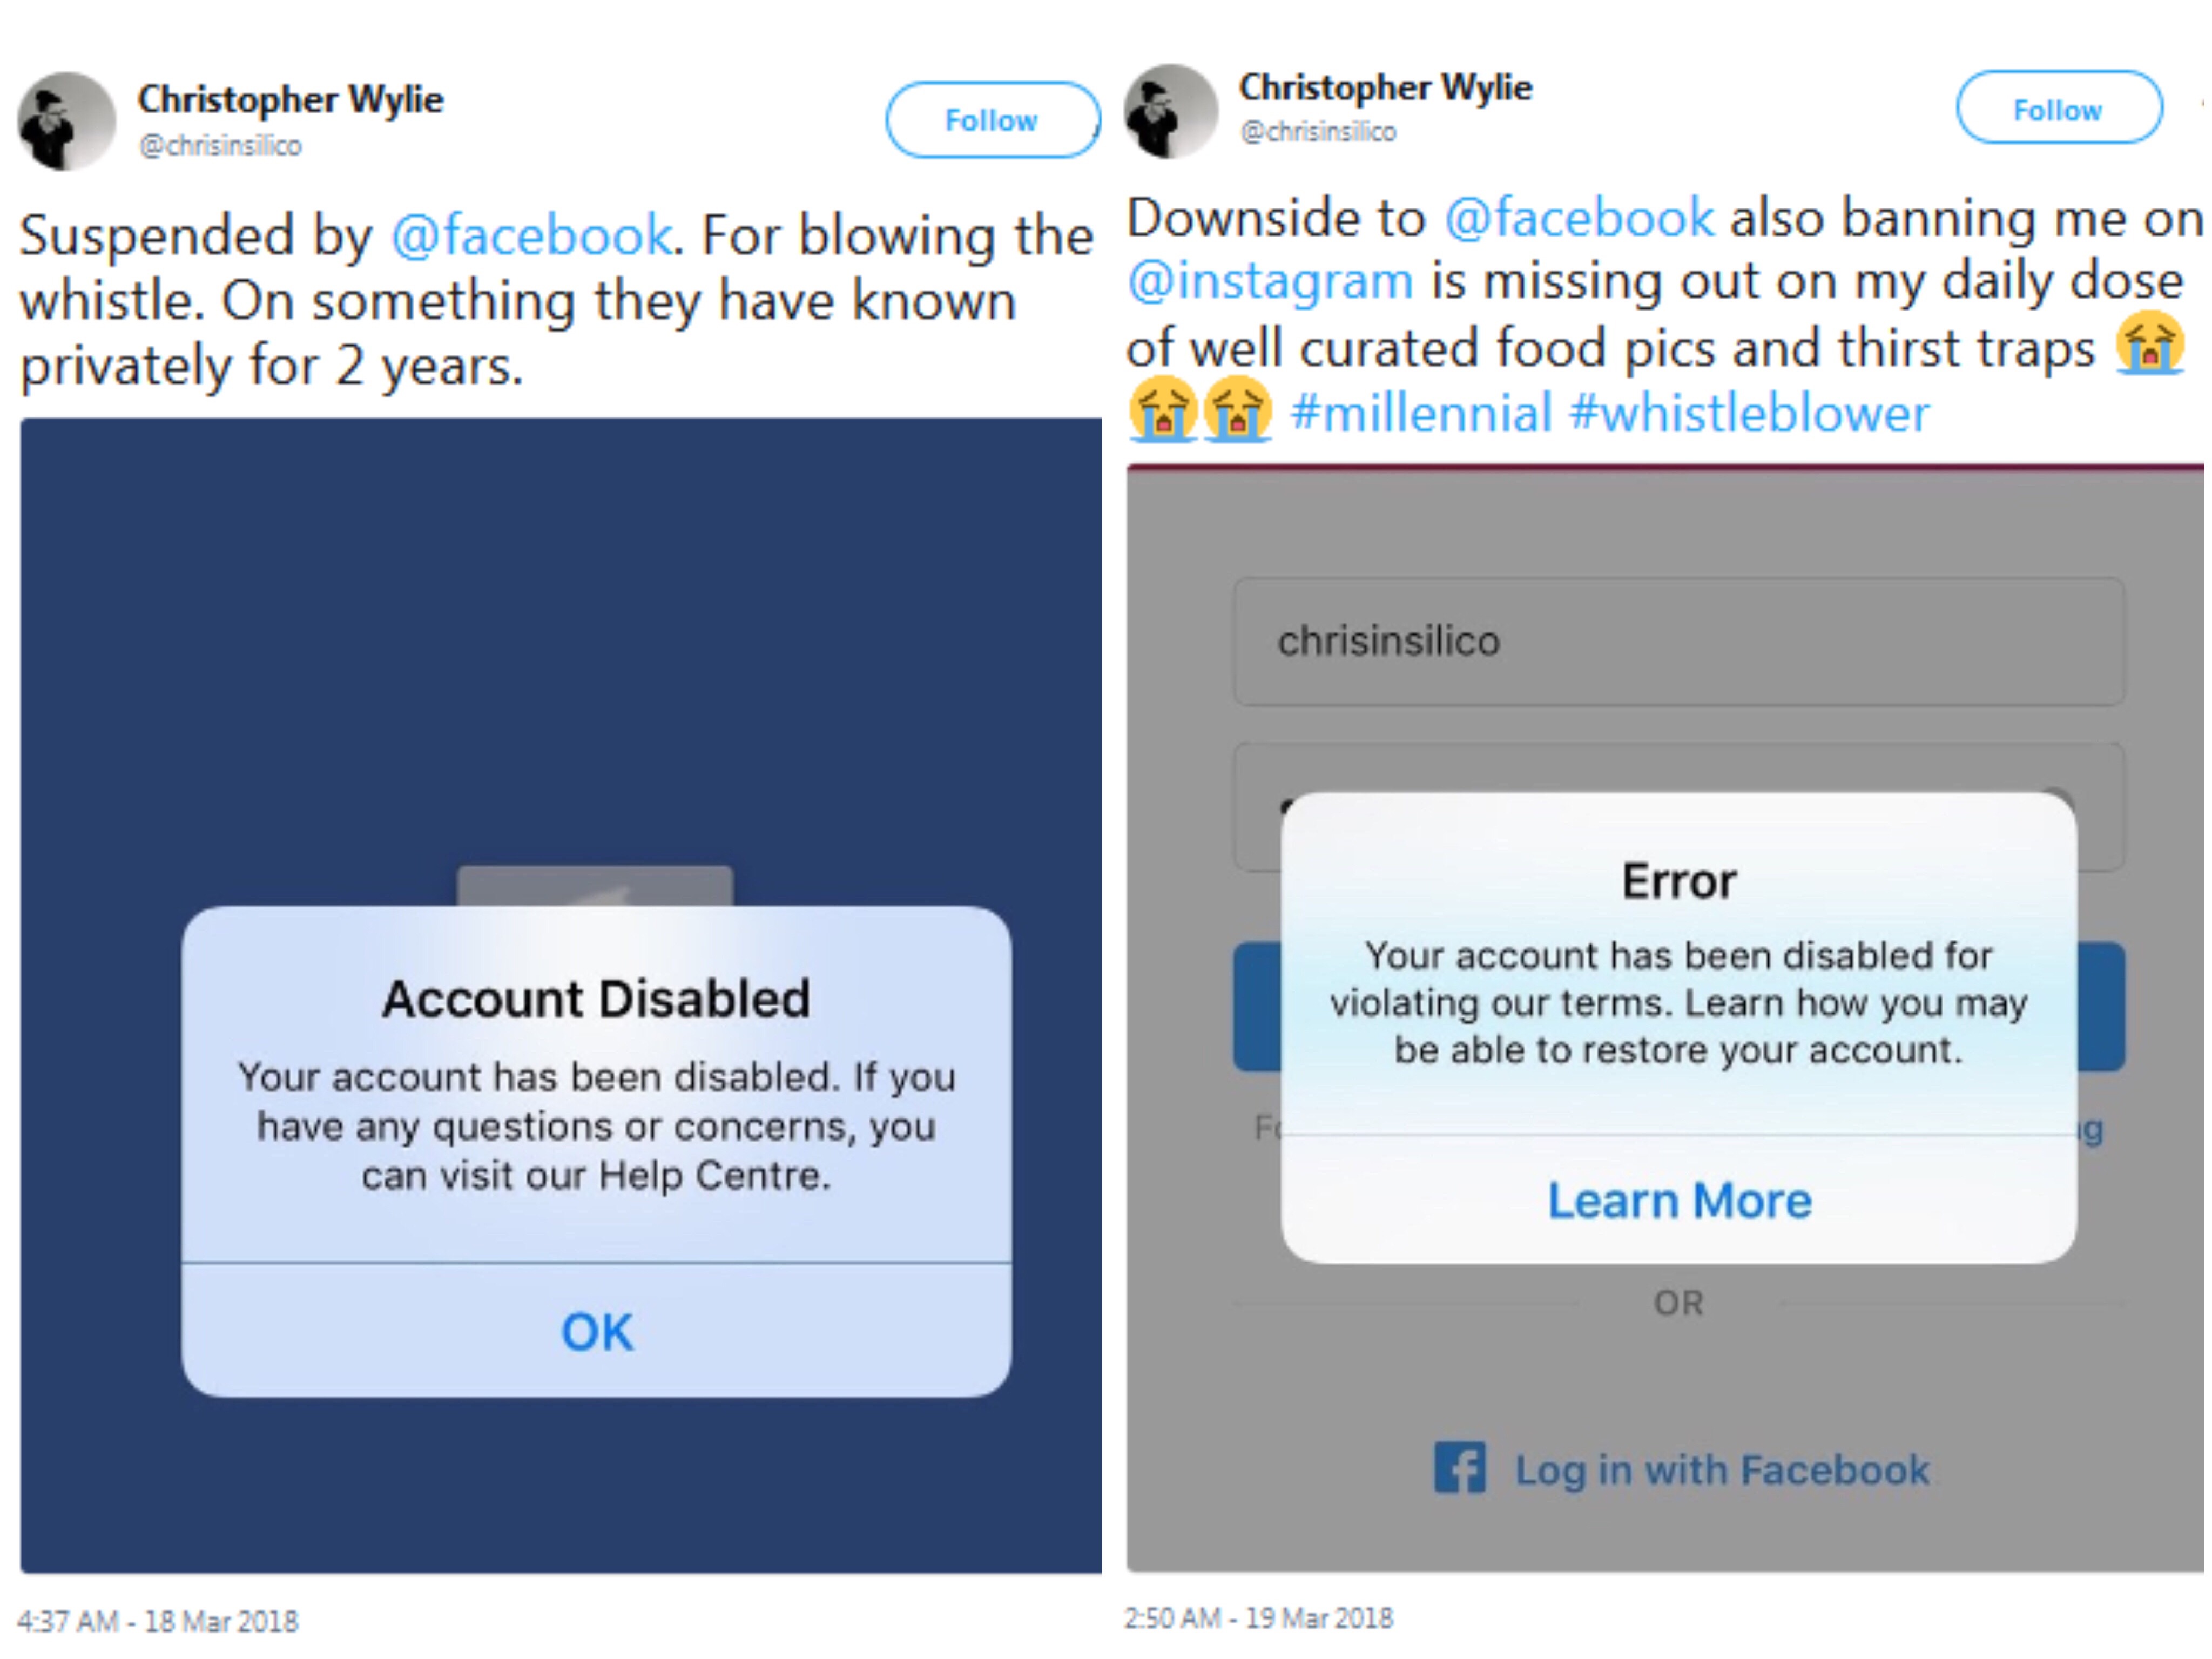The width and height of the screenshot is (2212, 1659).
Task: Click the first crying emoji after 'thirst traps'
Action: (2149, 343)
